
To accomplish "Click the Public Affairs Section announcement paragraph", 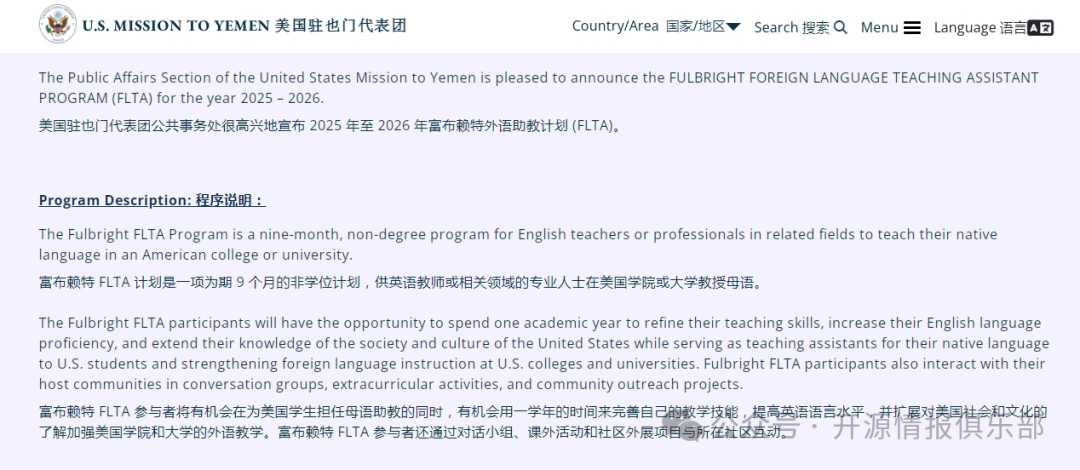I will 538,87.
